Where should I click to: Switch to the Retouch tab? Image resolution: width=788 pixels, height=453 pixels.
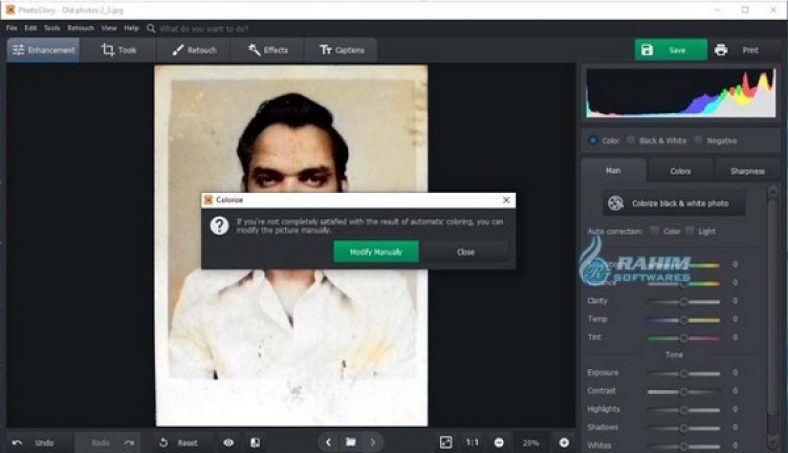pyautogui.click(x=194, y=50)
